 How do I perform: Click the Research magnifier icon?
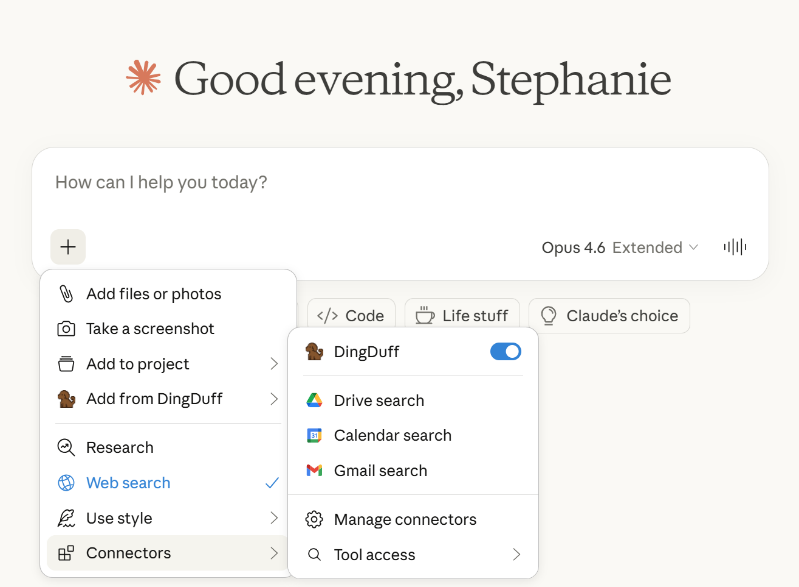(x=66, y=447)
